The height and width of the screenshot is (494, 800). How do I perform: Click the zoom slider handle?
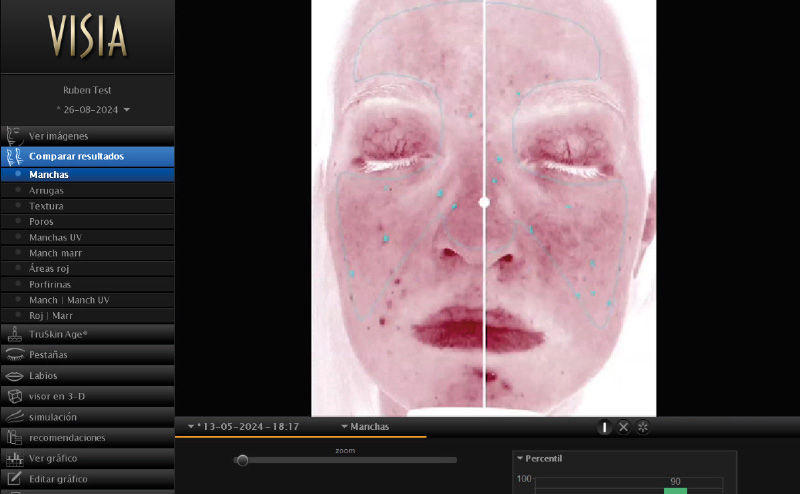pos(242,460)
